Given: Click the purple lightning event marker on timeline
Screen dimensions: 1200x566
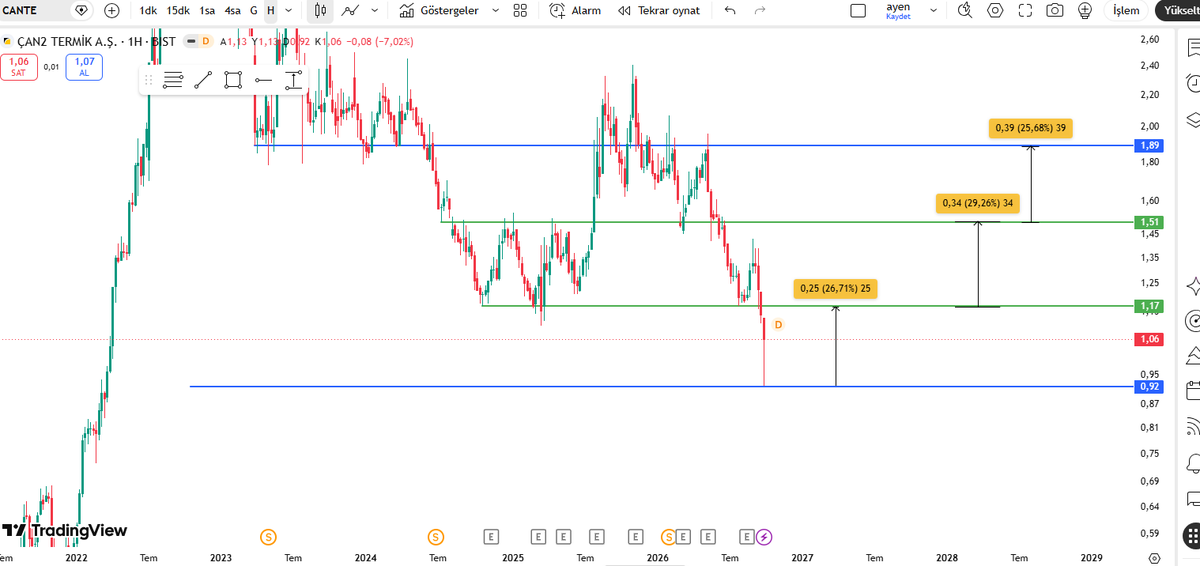Looking at the screenshot, I should [764, 537].
